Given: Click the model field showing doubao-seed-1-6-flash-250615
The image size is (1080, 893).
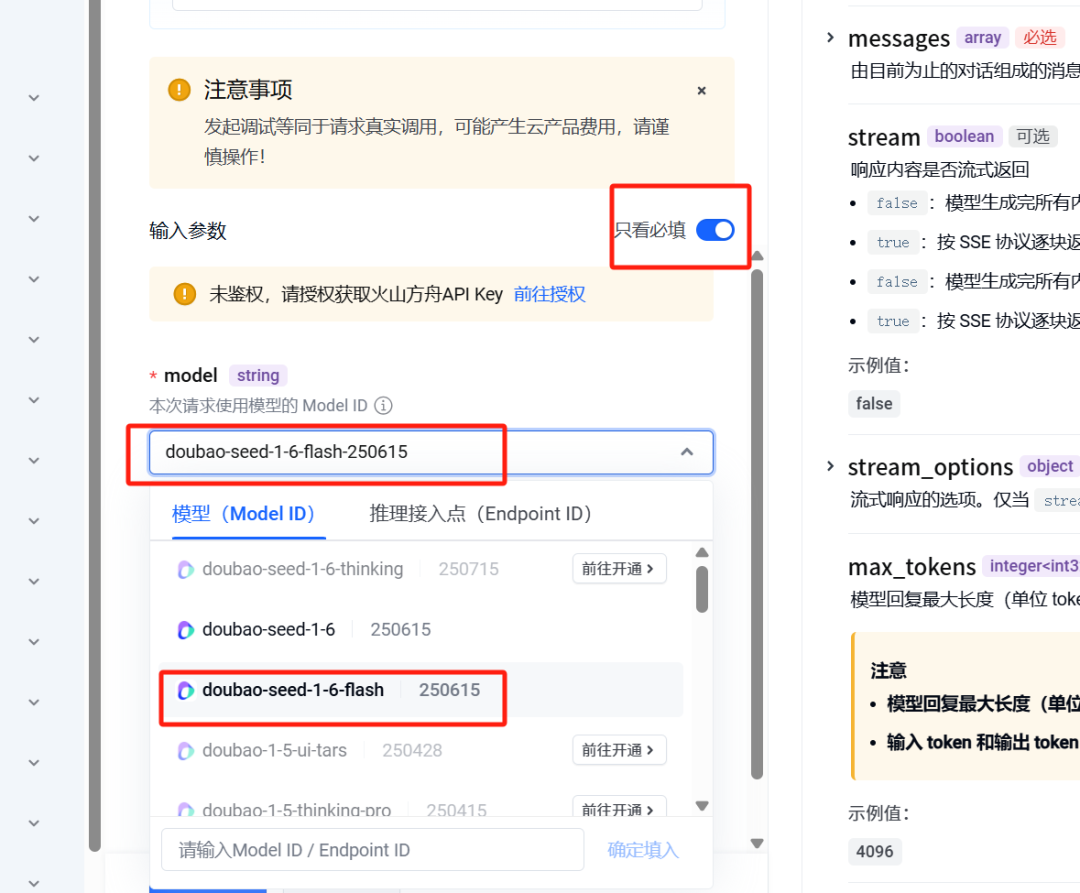Looking at the screenshot, I should click(x=431, y=452).
